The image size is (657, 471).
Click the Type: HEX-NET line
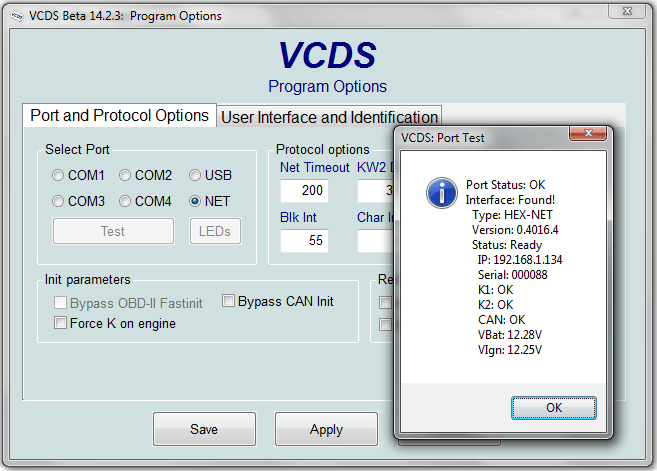coord(512,215)
